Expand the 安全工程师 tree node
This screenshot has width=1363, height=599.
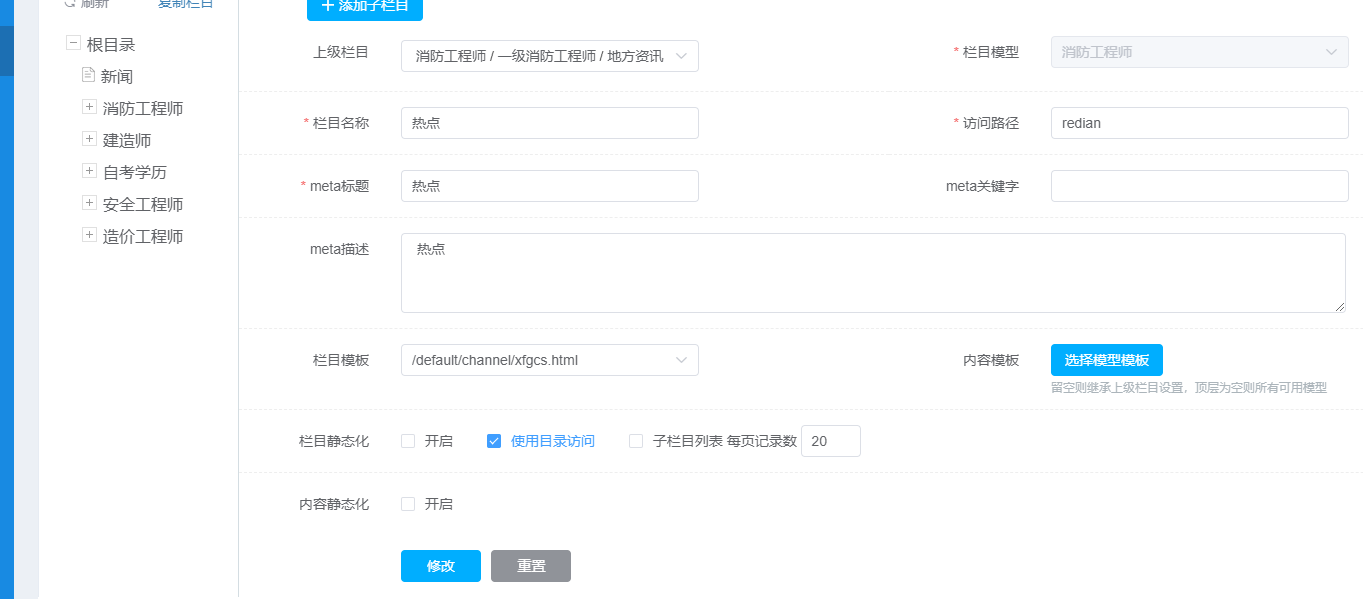click(x=89, y=203)
